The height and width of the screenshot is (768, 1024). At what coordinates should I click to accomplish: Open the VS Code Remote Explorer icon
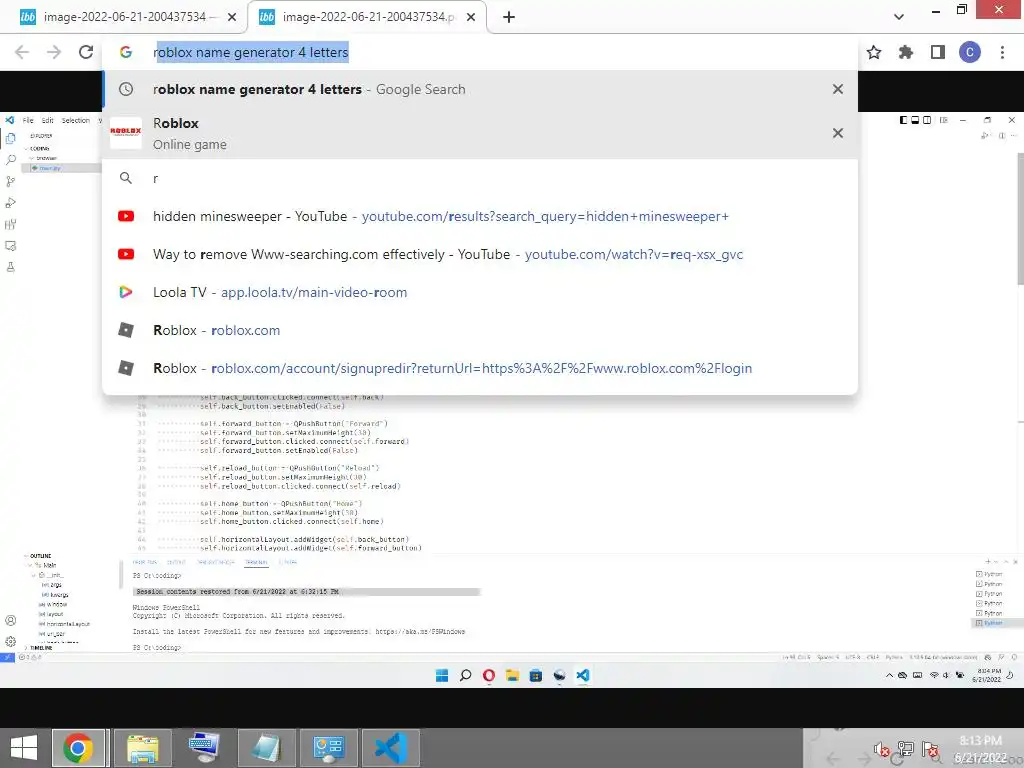coord(10,246)
